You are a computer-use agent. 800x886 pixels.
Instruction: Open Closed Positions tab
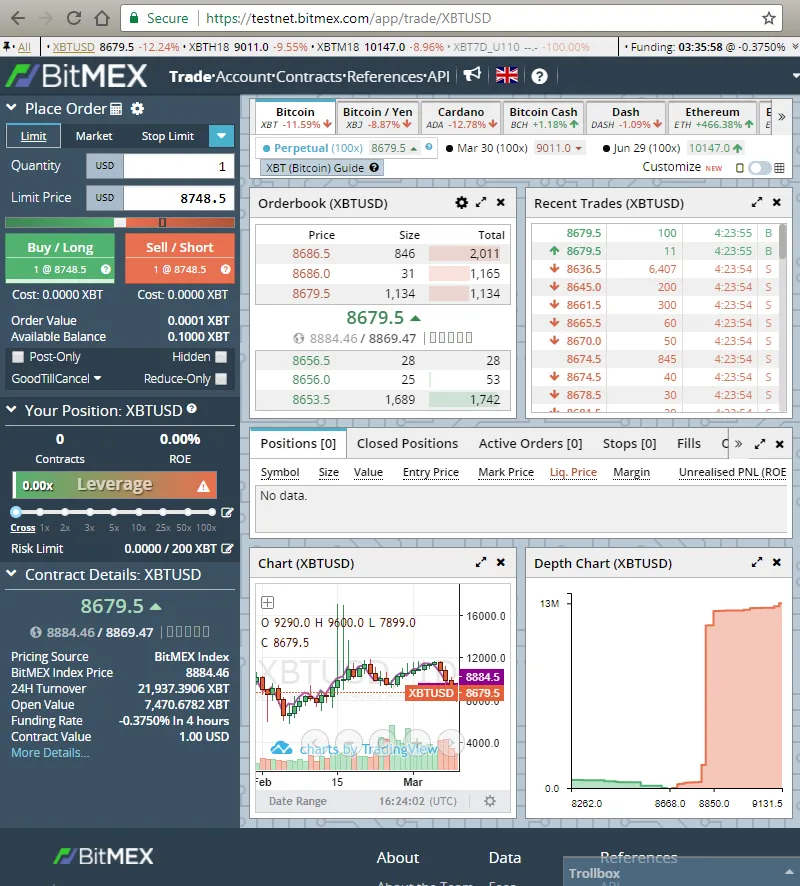(407, 444)
